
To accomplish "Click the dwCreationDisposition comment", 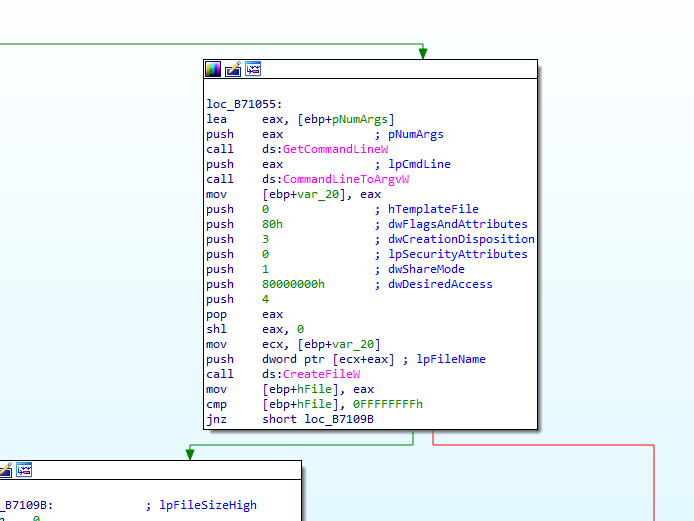I will 461,239.
